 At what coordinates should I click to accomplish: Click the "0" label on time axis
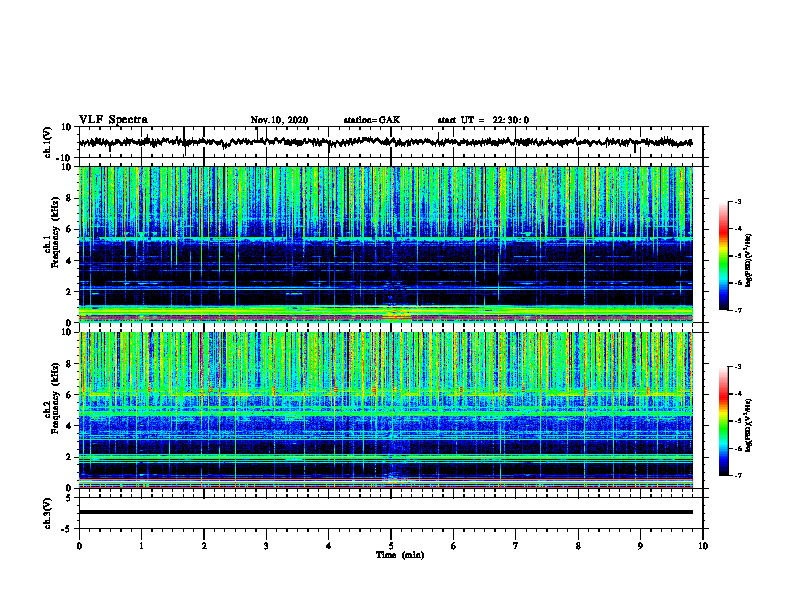tap(79, 546)
